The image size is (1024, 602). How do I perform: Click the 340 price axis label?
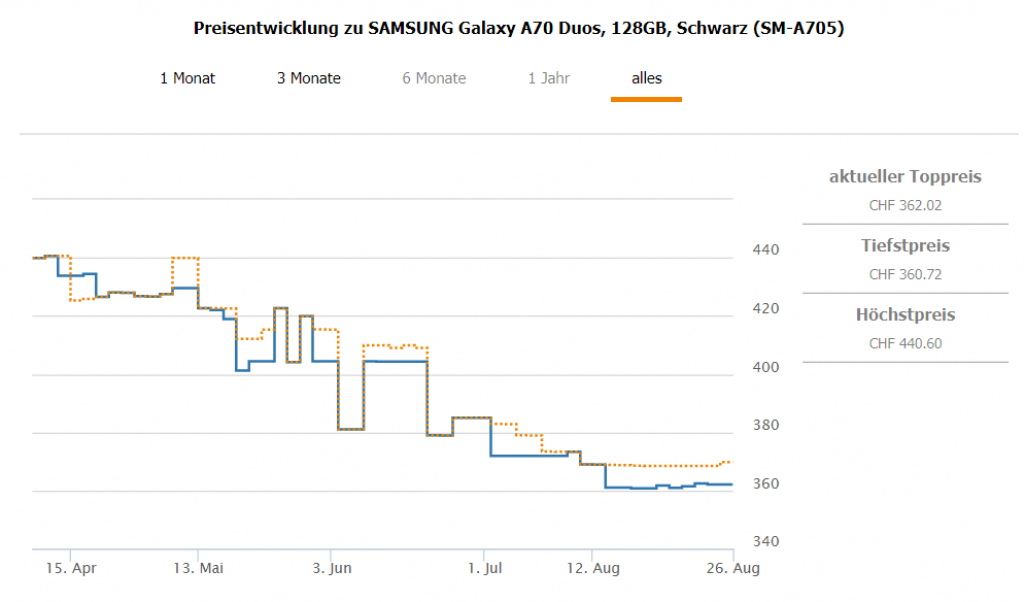(766, 542)
